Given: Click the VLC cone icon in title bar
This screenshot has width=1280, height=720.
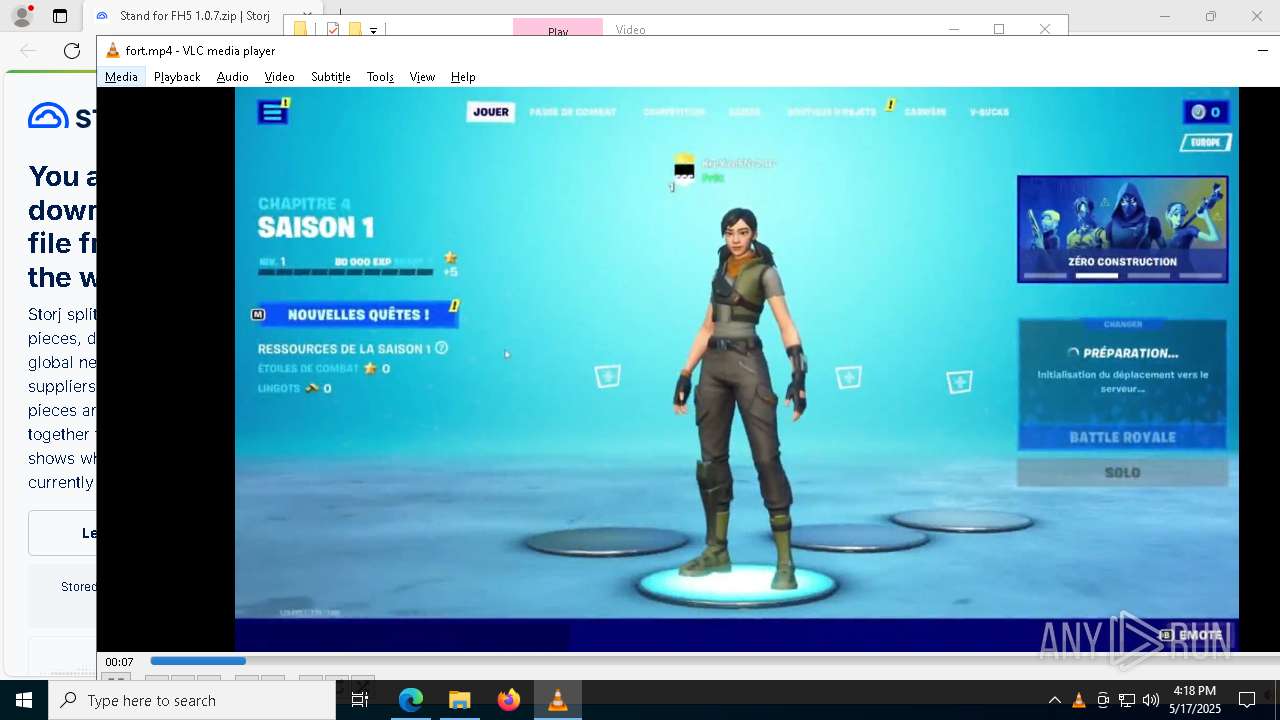Looking at the screenshot, I should click(x=113, y=51).
